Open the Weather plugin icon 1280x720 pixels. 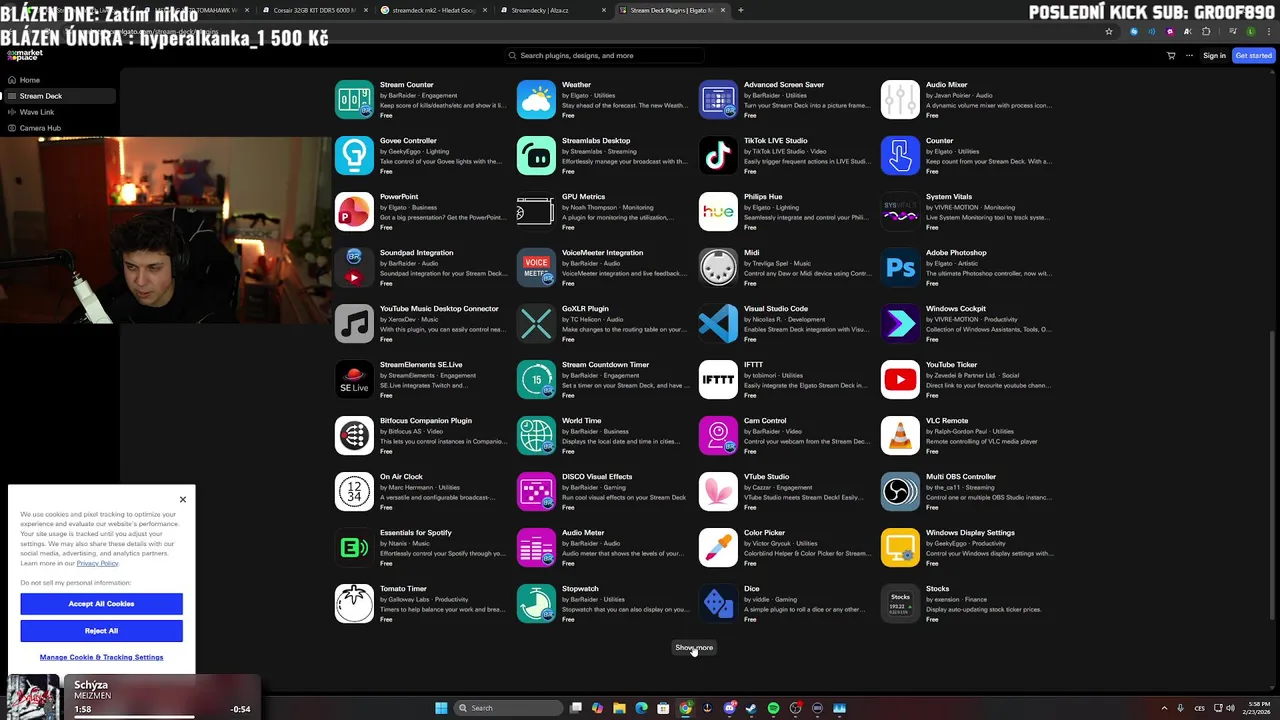[536, 99]
